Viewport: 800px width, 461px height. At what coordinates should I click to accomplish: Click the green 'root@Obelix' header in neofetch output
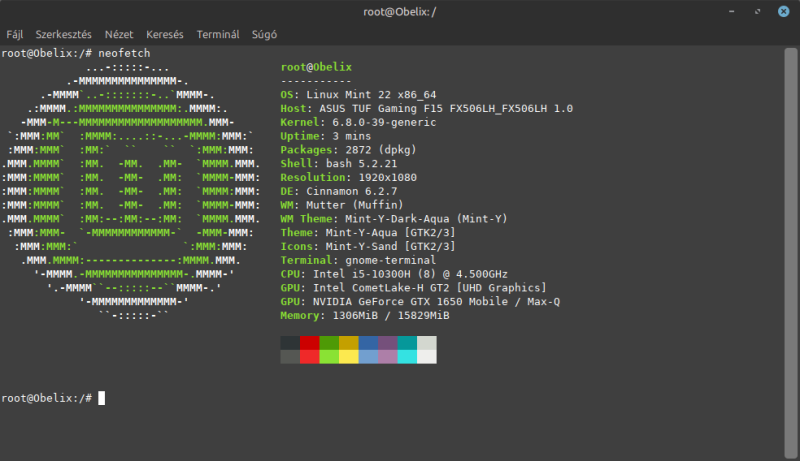(x=316, y=67)
